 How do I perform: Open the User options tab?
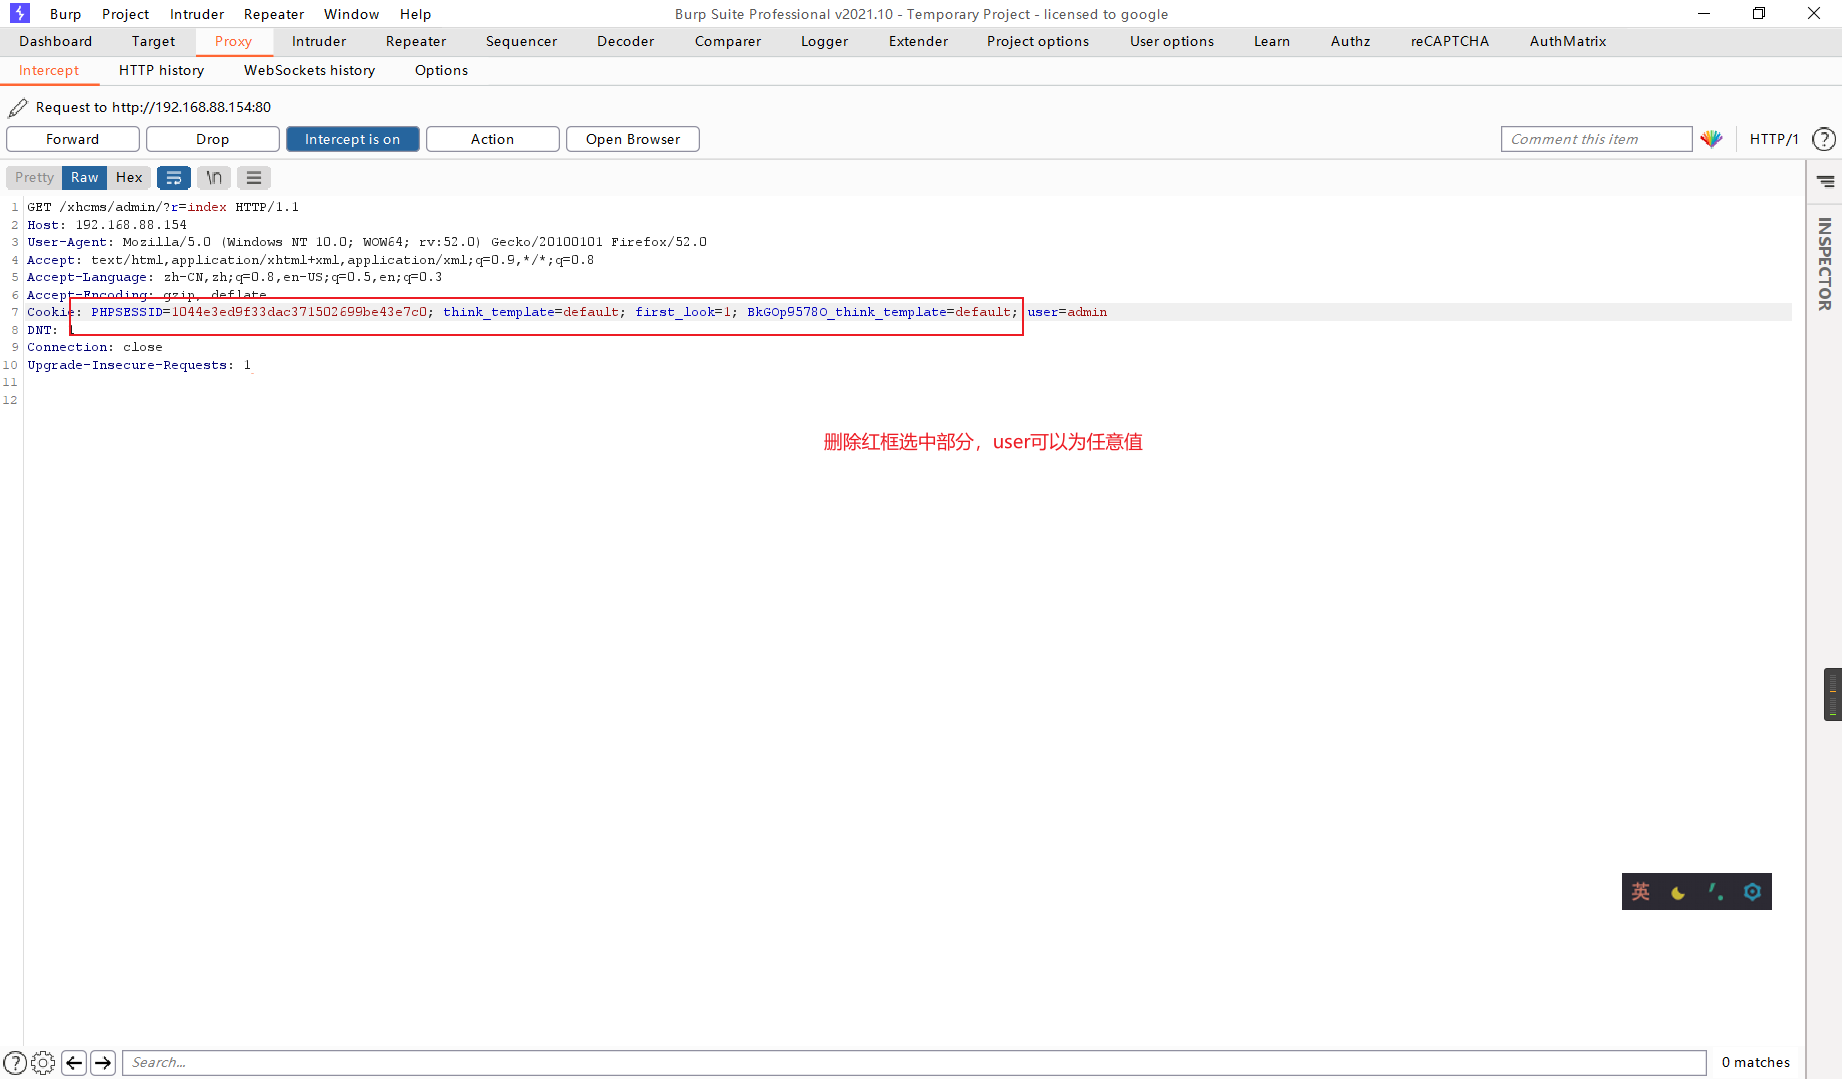pos(1172,41)
